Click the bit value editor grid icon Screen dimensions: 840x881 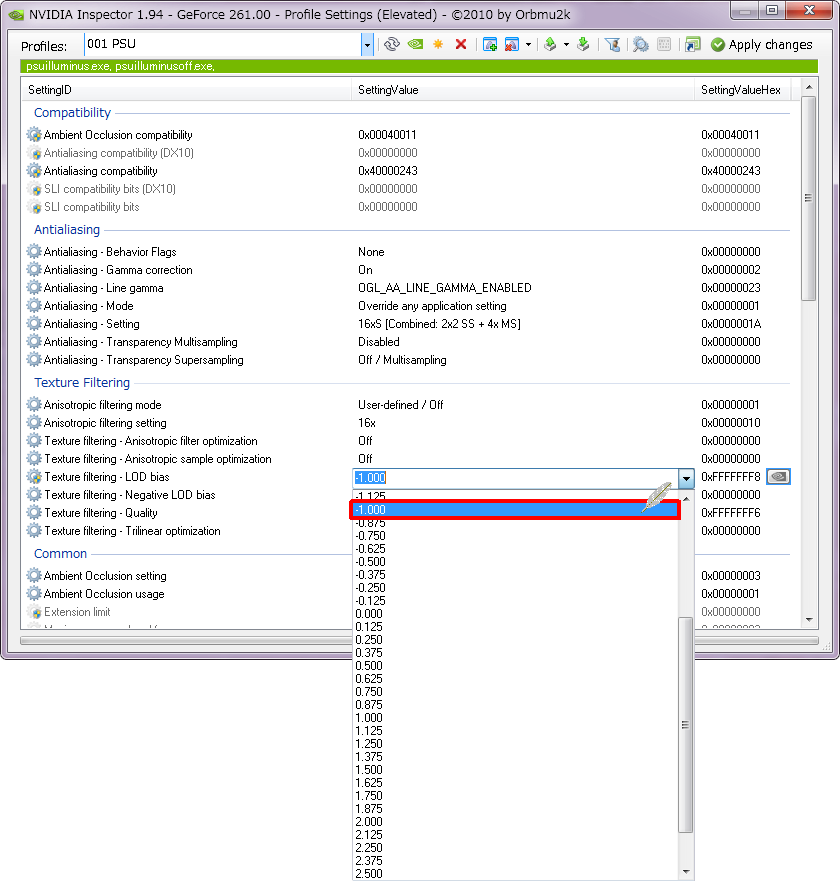click(x=664, y=44)
